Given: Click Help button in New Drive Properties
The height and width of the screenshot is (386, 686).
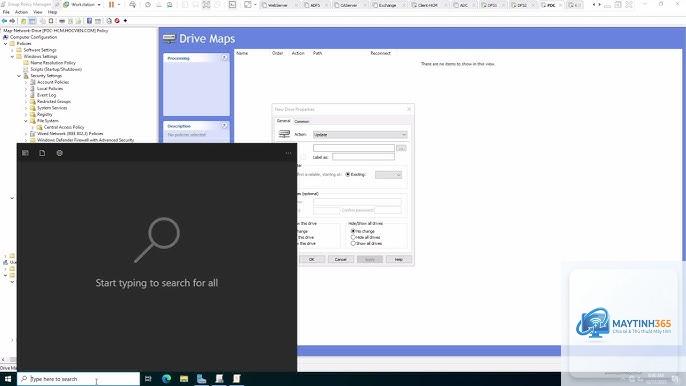Looking at the screenshot, I should click(x=399, y=260).
